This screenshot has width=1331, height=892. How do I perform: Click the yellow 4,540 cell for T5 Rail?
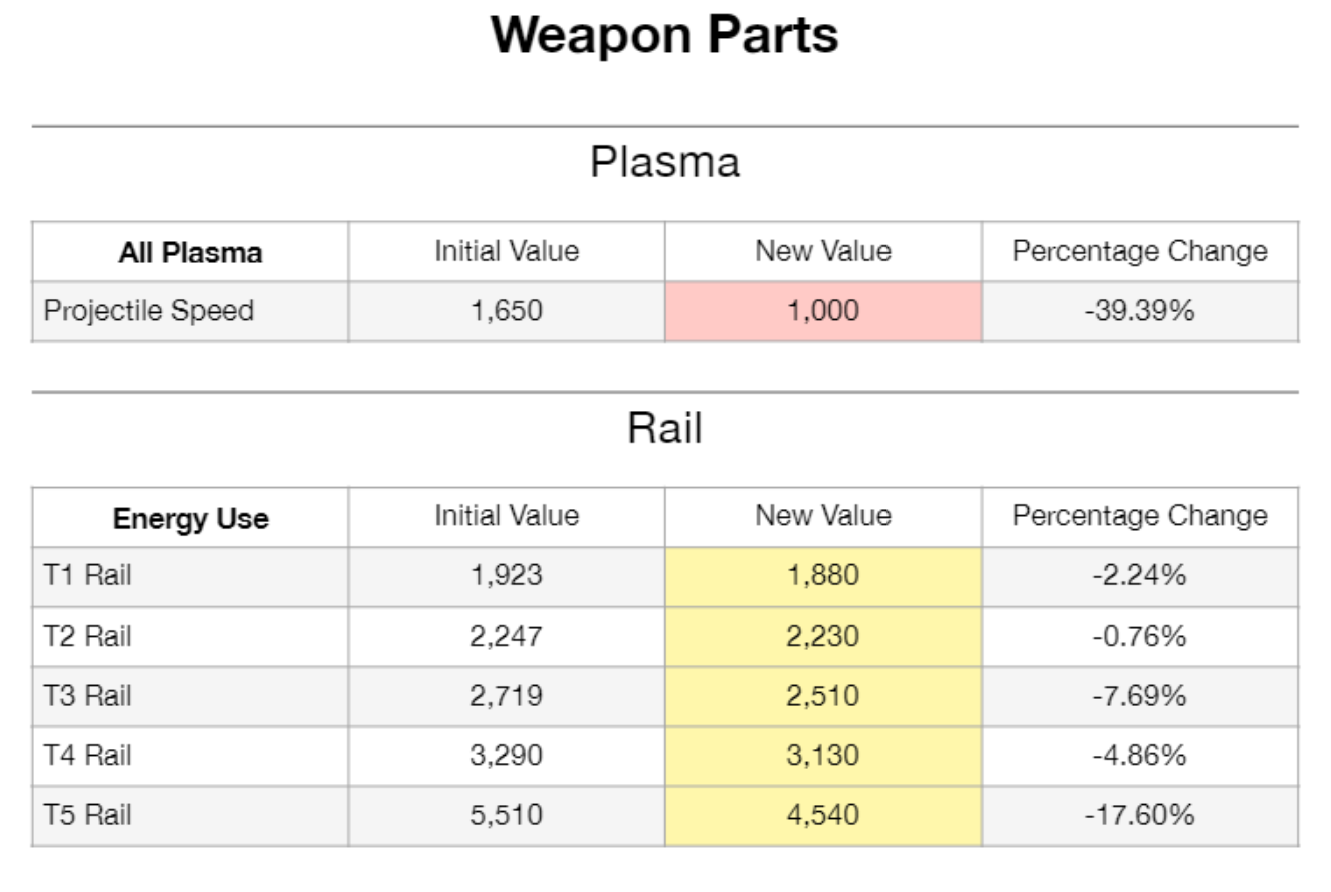(x=822, y=815)
